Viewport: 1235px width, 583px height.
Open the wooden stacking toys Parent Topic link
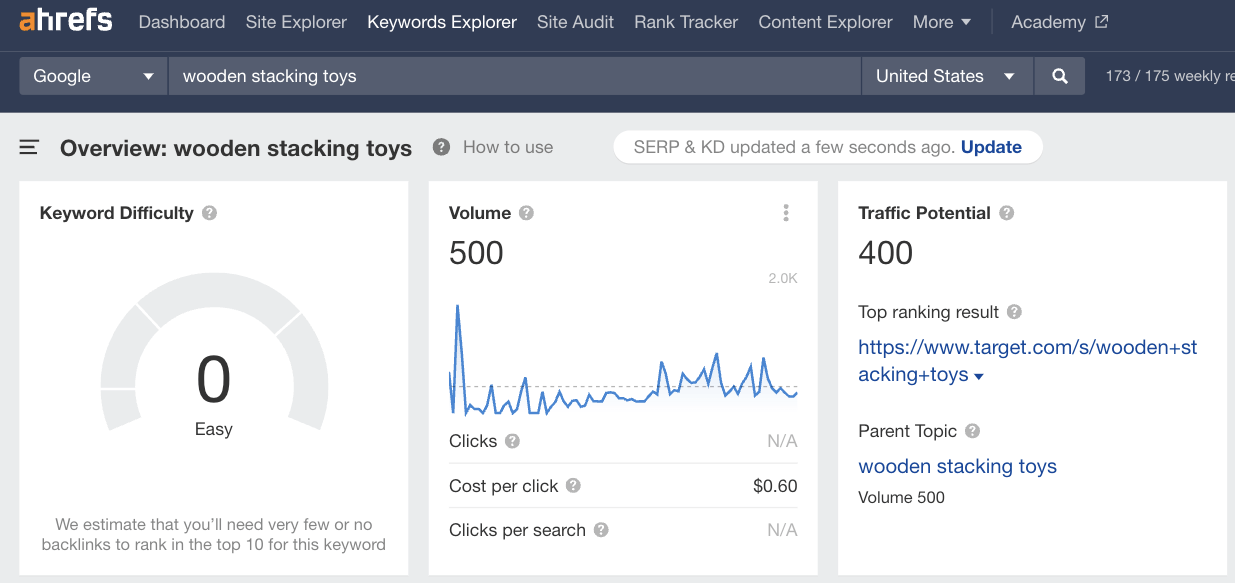pyautogui.click(x=957, y=466)
